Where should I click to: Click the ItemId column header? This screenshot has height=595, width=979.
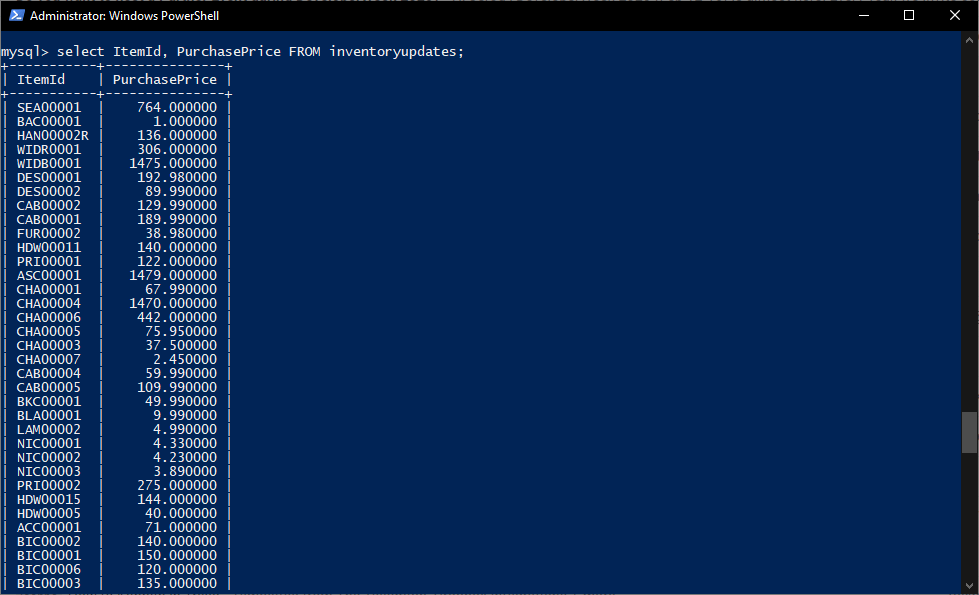41,79
